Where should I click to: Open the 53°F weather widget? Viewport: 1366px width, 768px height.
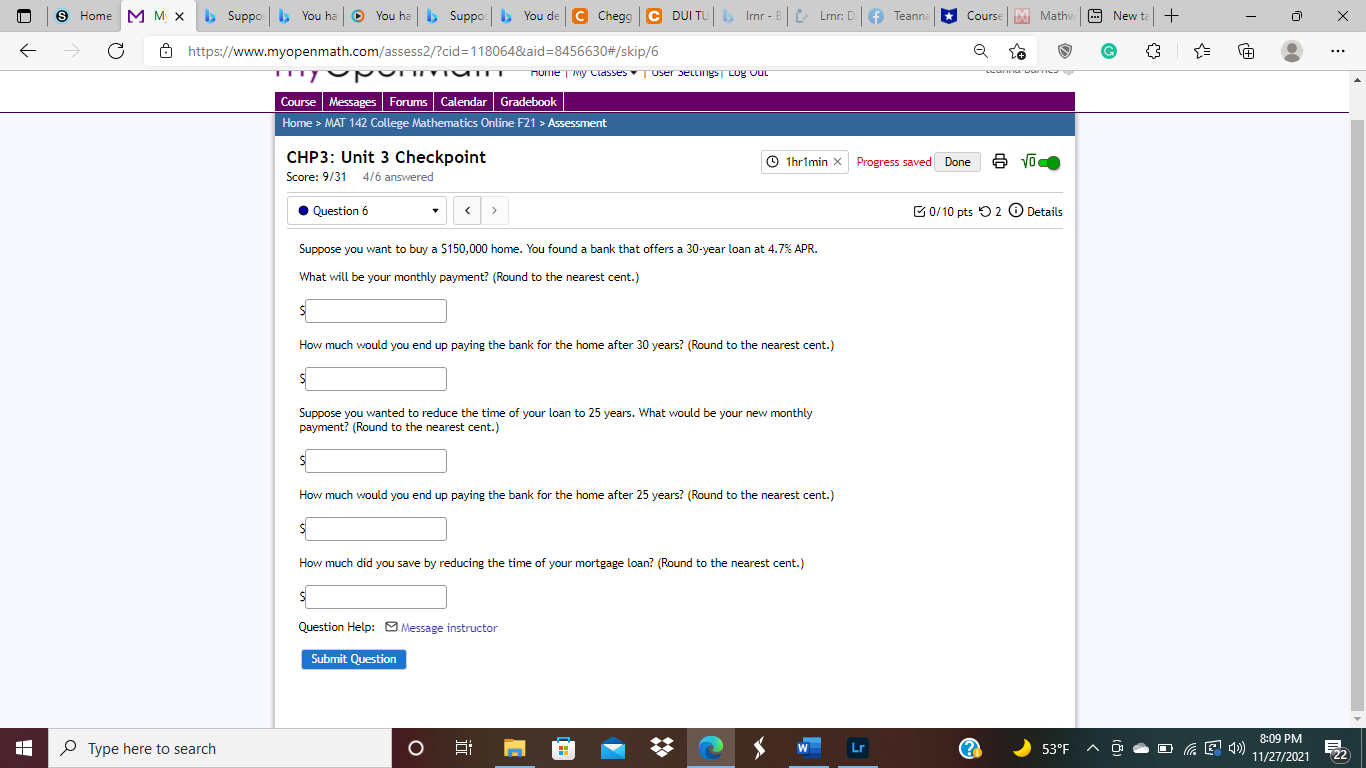1041,748
